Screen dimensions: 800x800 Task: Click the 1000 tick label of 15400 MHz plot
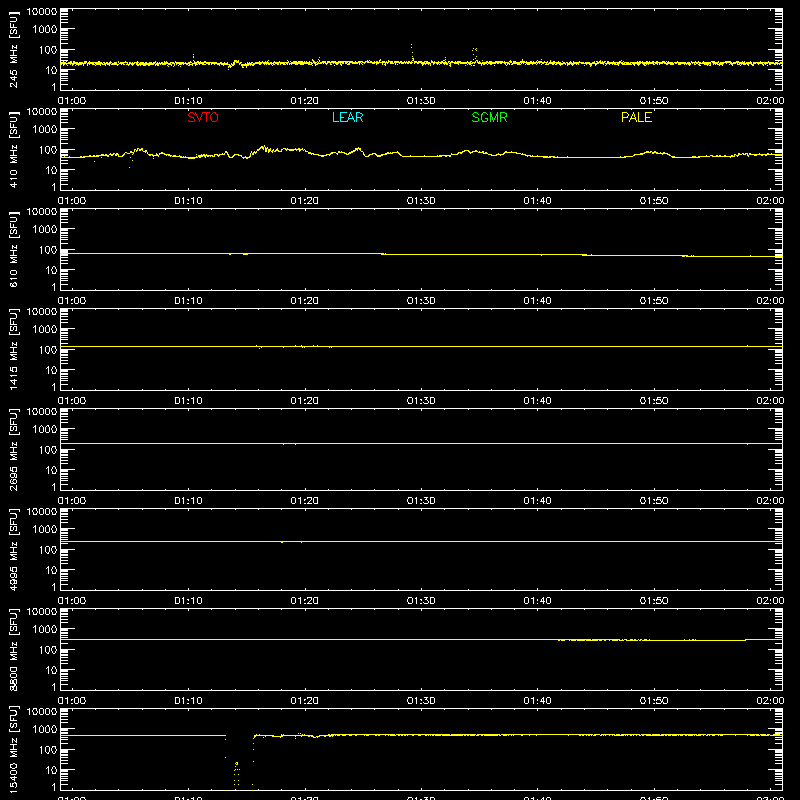pos(45,730)
